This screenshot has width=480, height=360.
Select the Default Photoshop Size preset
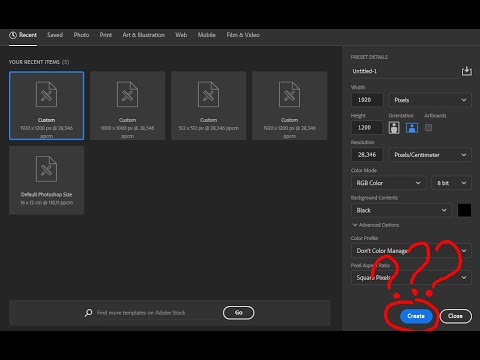point(46,180)
